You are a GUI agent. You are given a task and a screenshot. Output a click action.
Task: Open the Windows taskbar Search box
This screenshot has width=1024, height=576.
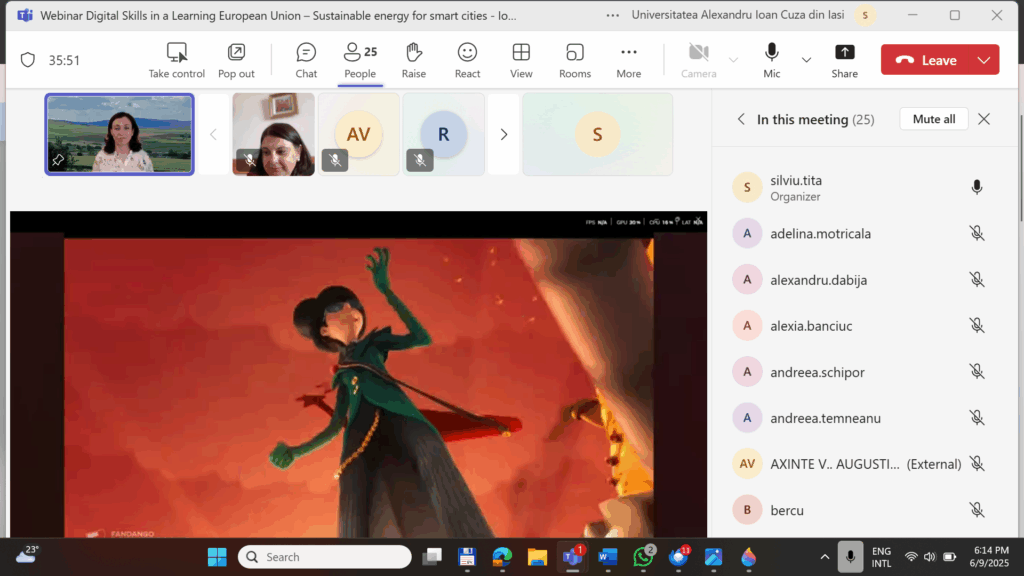point(325,557)
